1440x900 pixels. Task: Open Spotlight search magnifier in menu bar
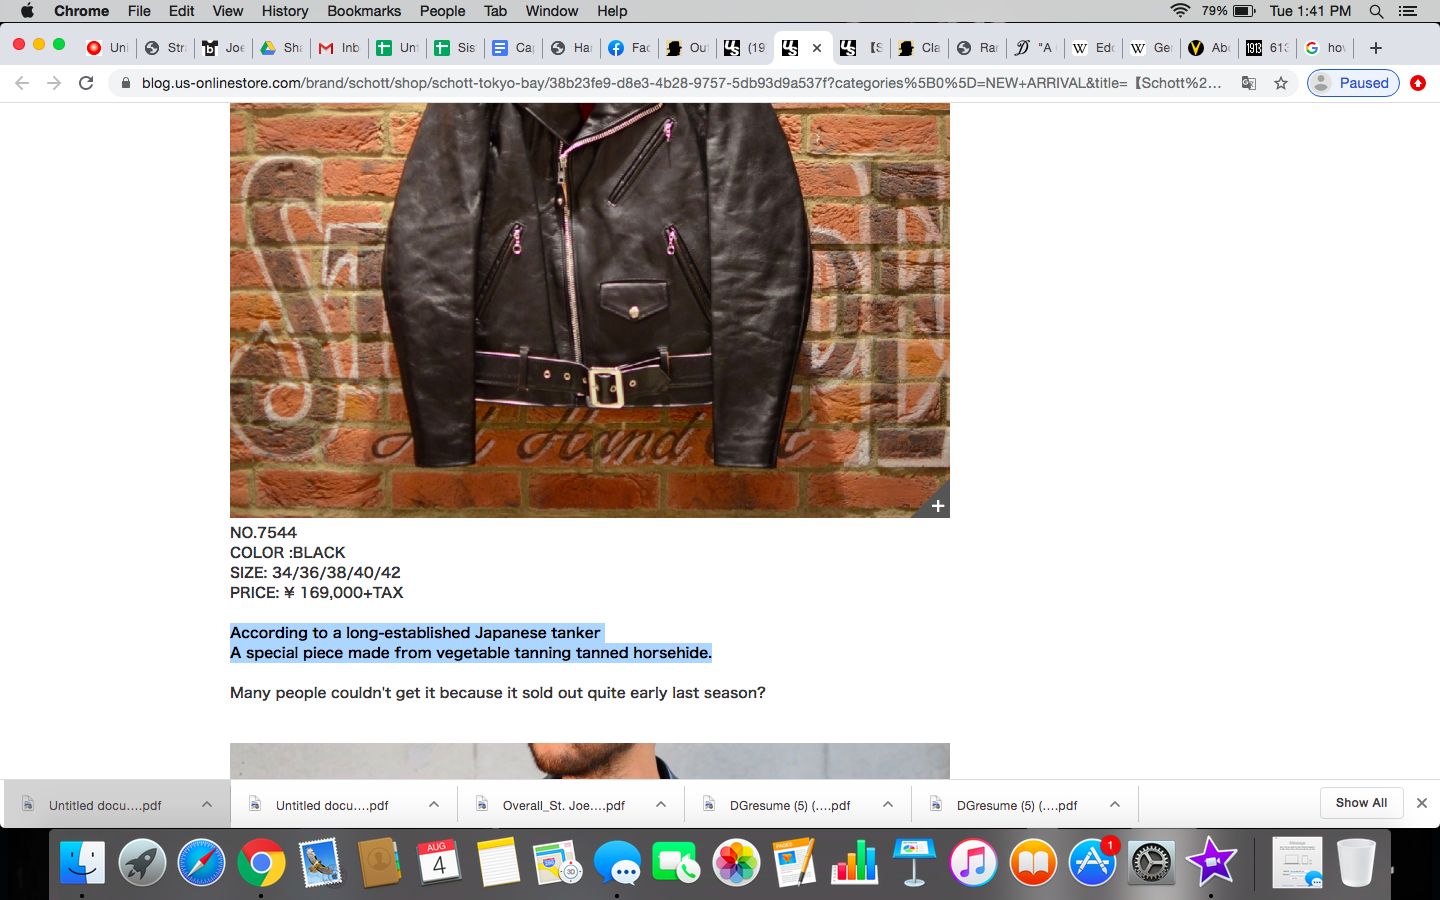pyautogui.click(x=1377, y=11)
